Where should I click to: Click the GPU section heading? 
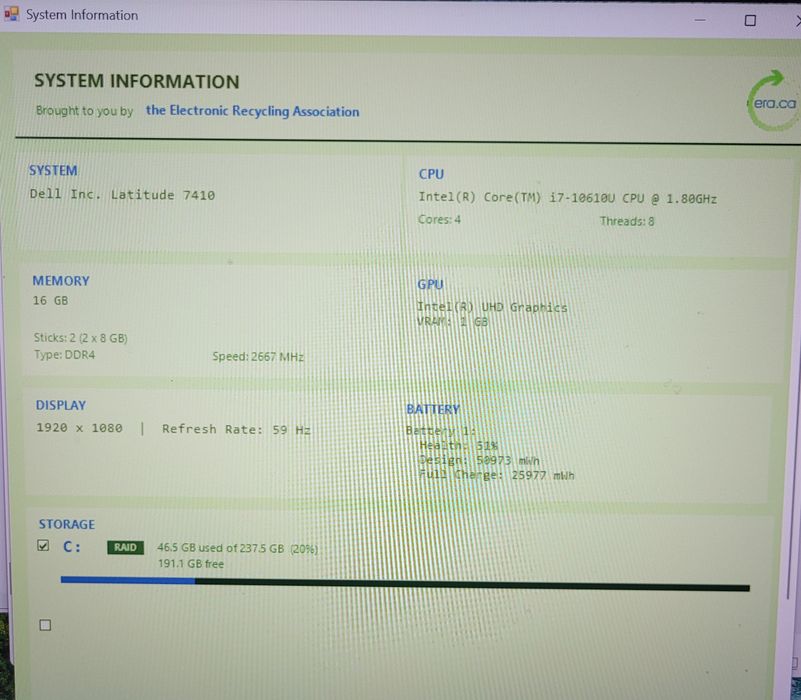(x=430, y=285)
